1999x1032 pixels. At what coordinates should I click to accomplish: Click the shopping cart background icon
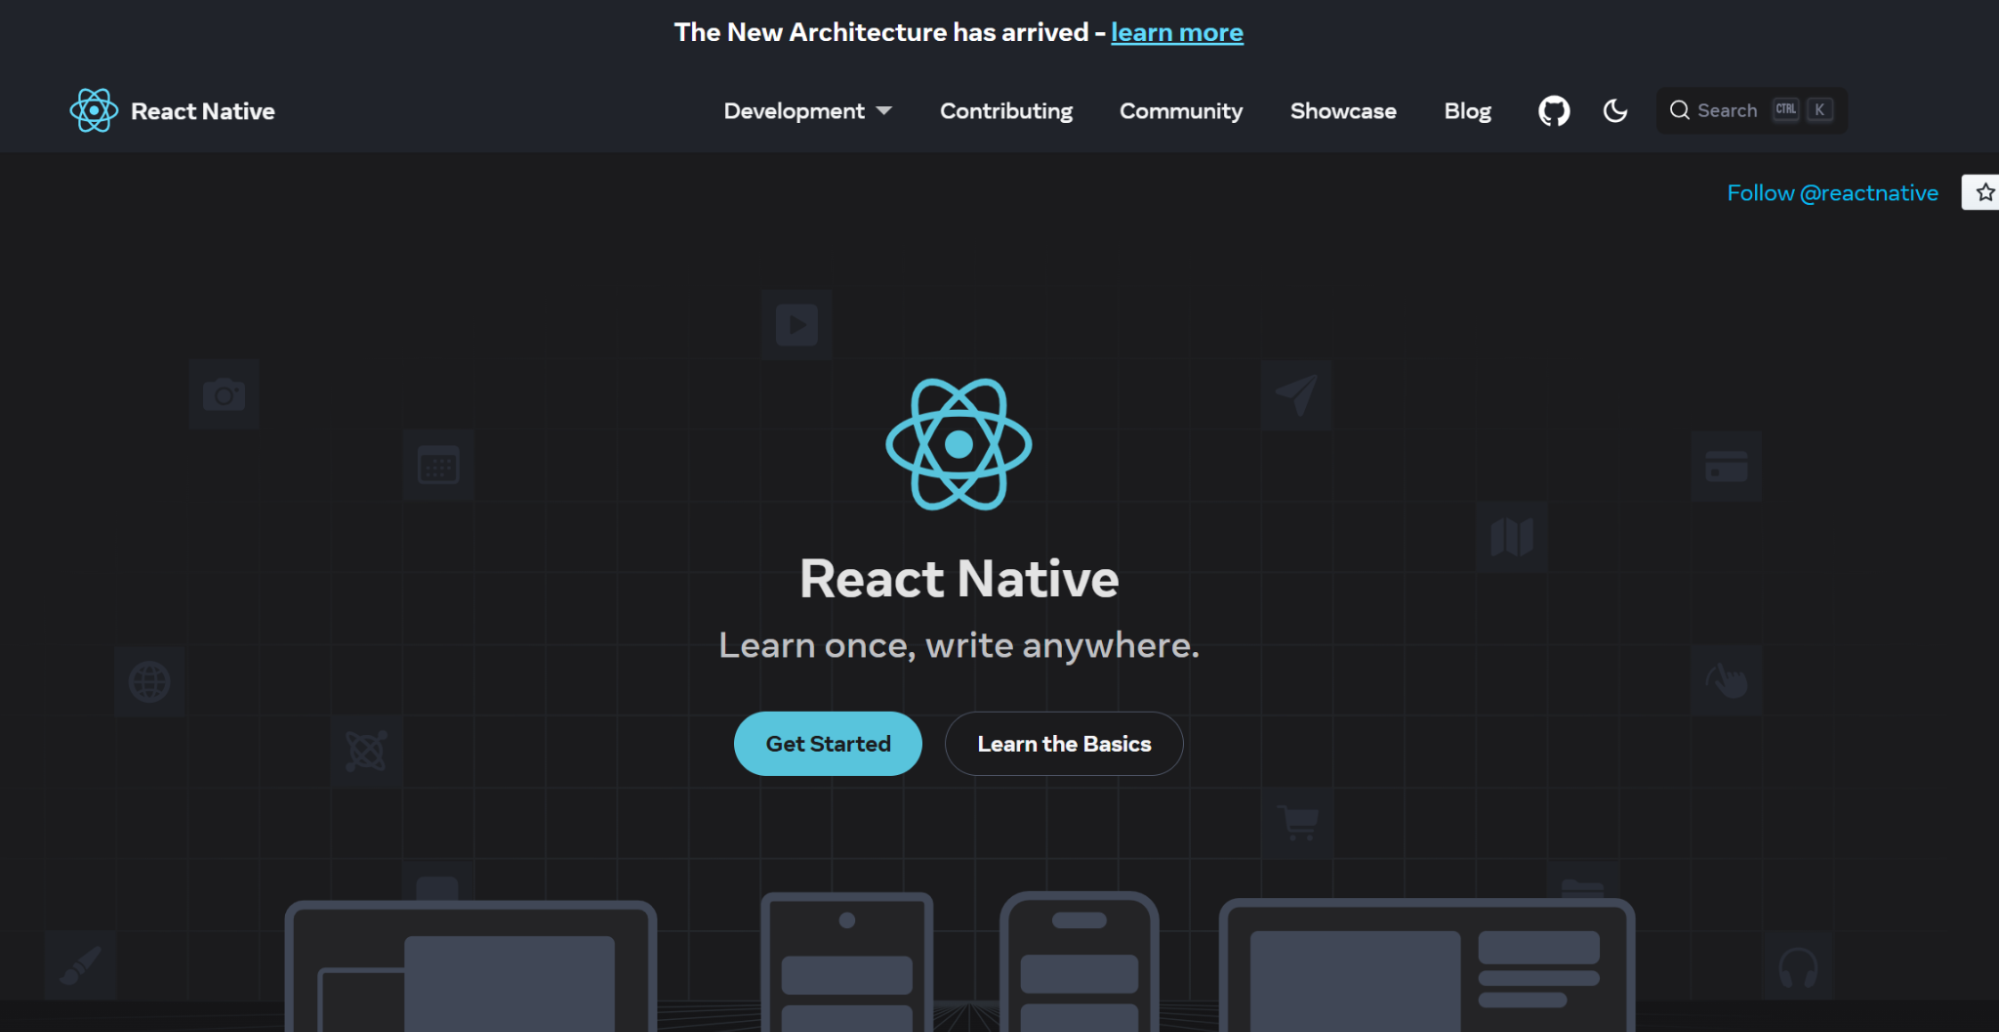(1297, 824)
